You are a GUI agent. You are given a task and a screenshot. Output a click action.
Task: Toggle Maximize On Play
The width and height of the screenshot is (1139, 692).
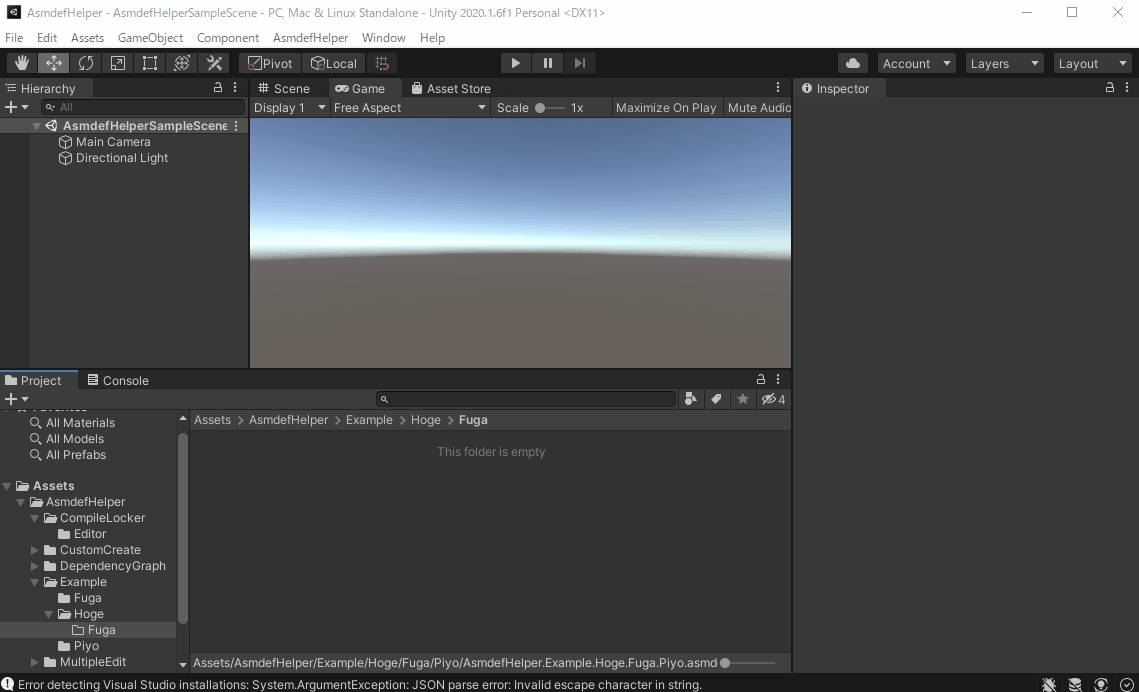(x=666, y=108)
